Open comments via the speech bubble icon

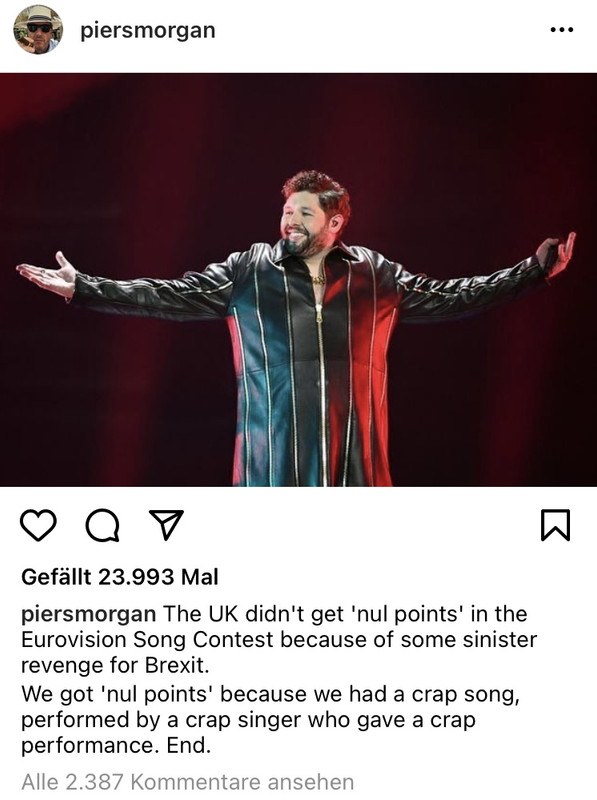[x=103, y=525]
